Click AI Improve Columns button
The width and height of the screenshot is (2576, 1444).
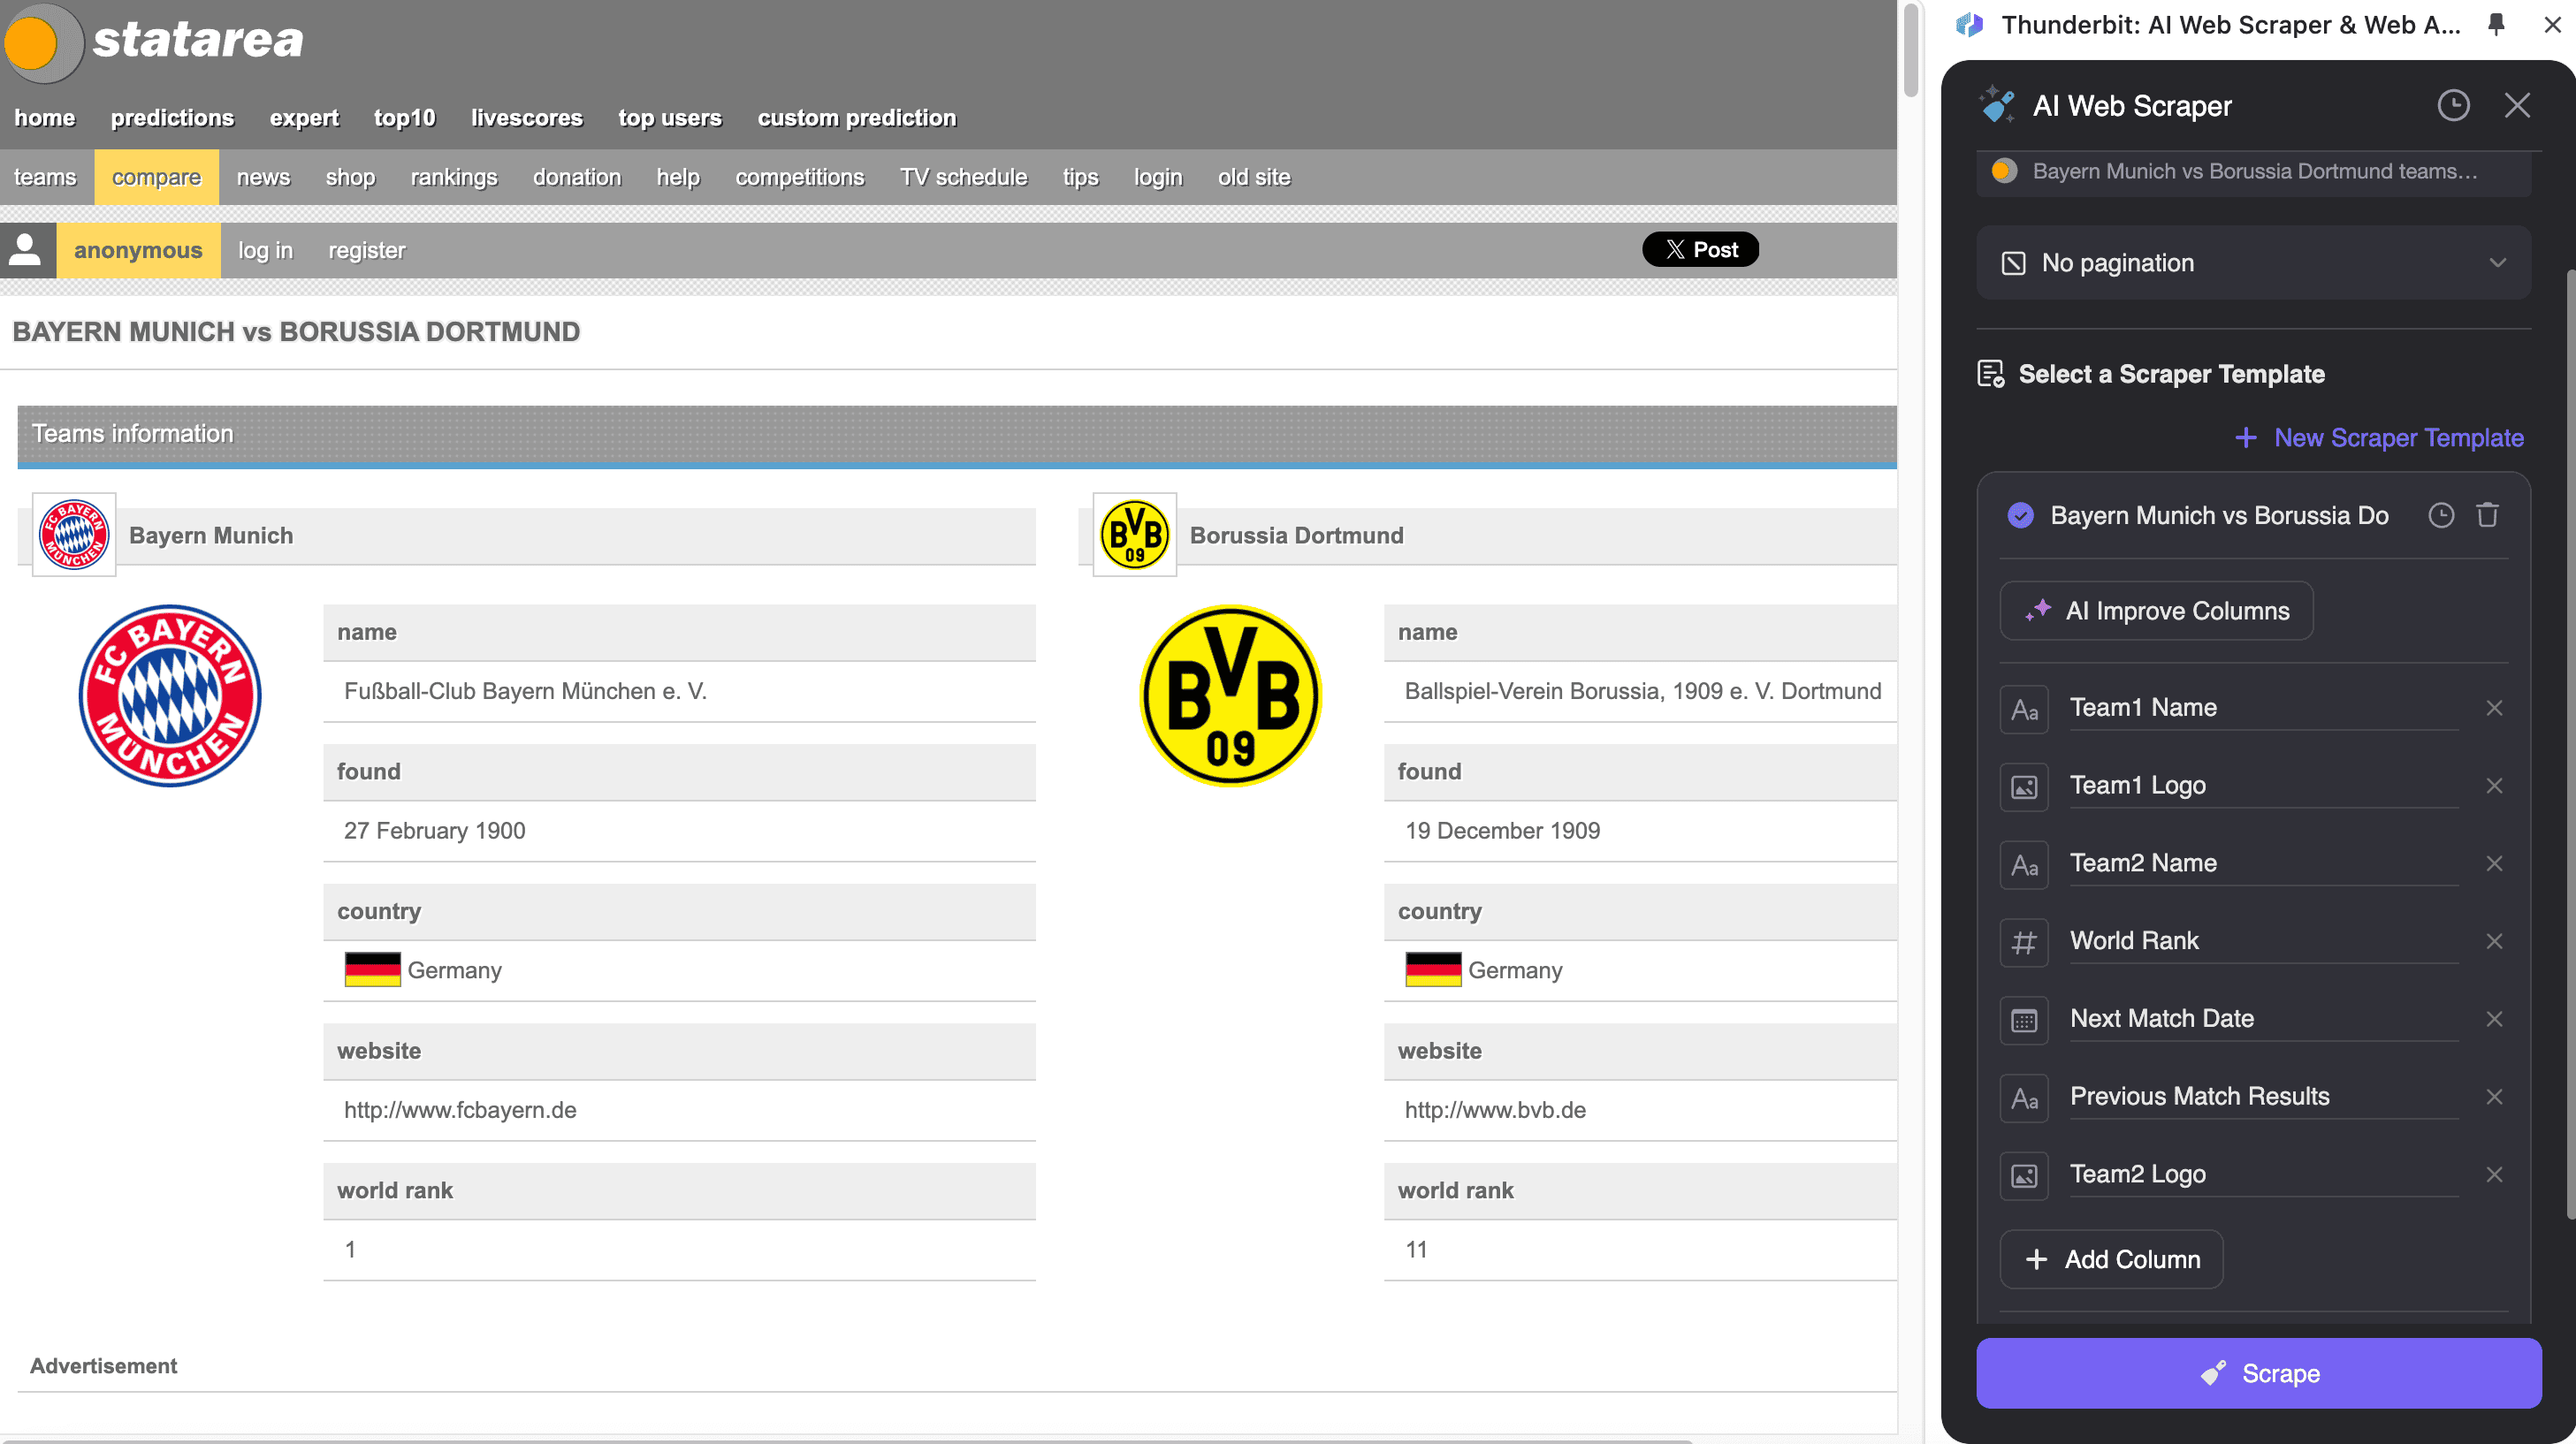pyautogui.click(x=2156, y=611)
